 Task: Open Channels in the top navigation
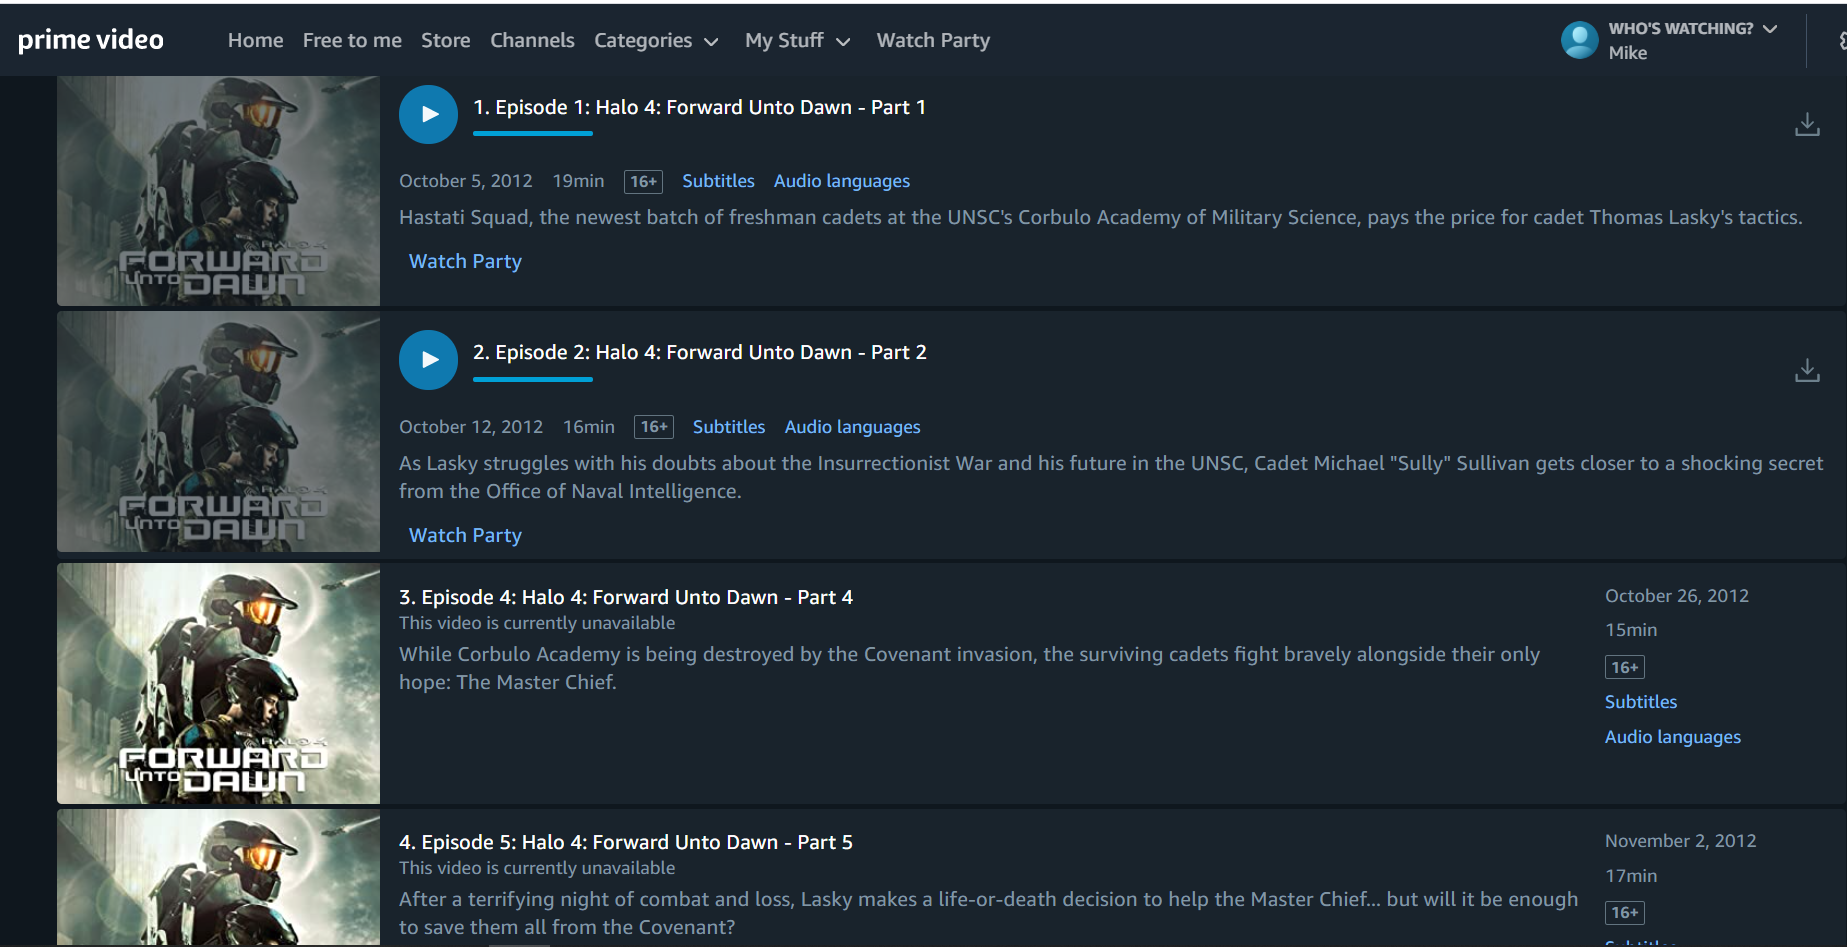pyautogui.click(x=532, y=41)
